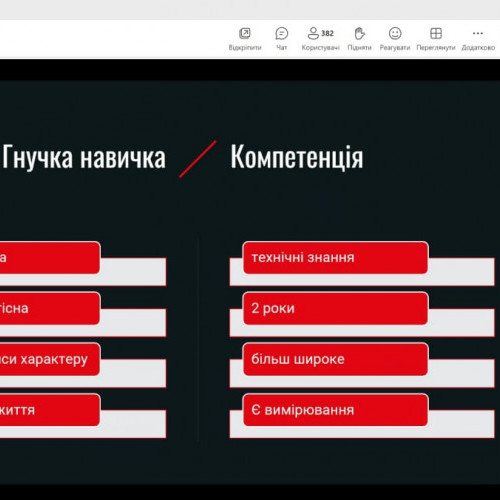Select the технічні знання red box
Image resolution: width=500 pixels, height=500 pixels.
click(336, 258)
